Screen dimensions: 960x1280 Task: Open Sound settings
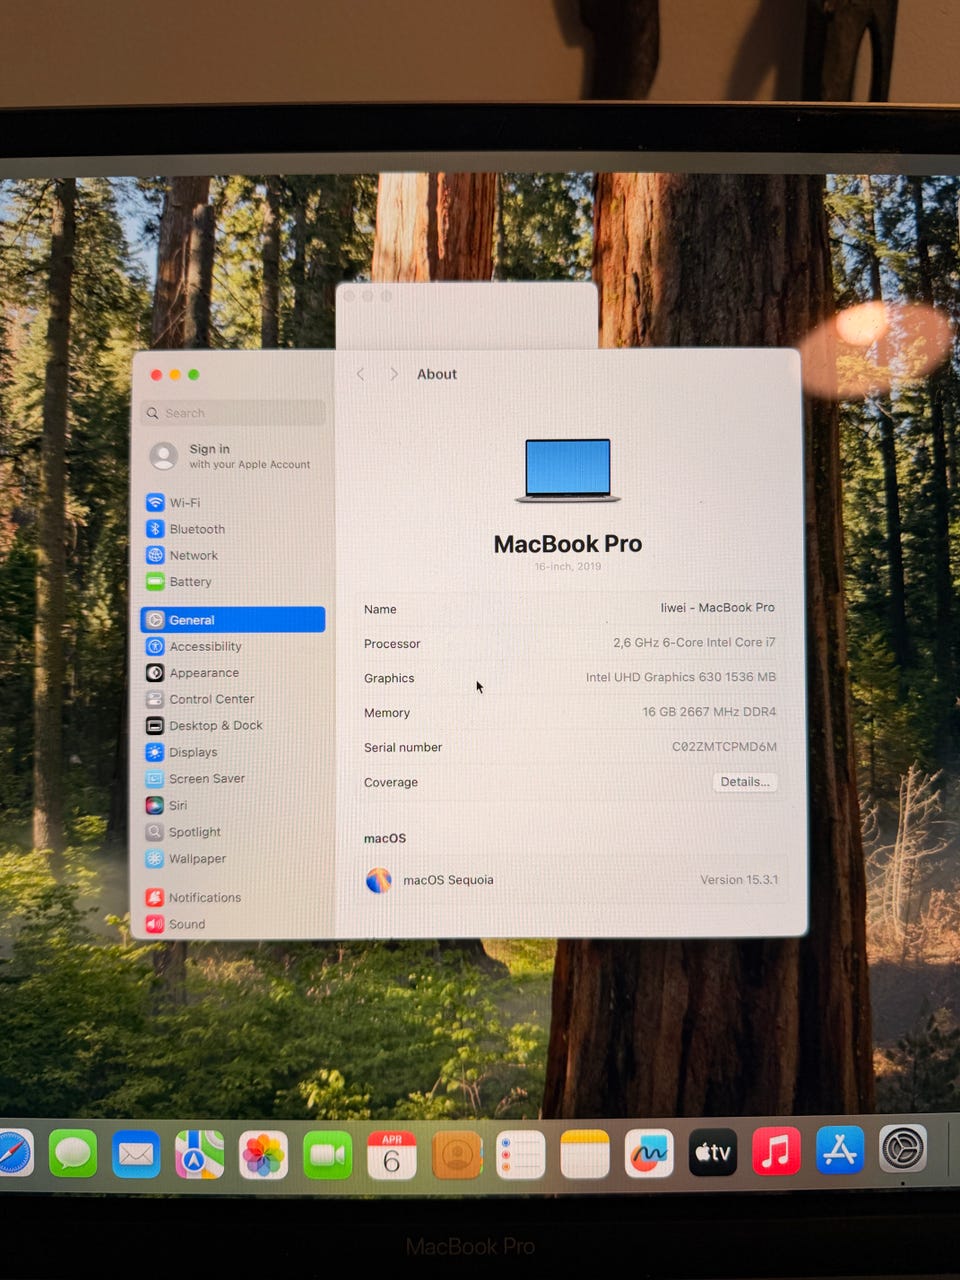(232, 924)
